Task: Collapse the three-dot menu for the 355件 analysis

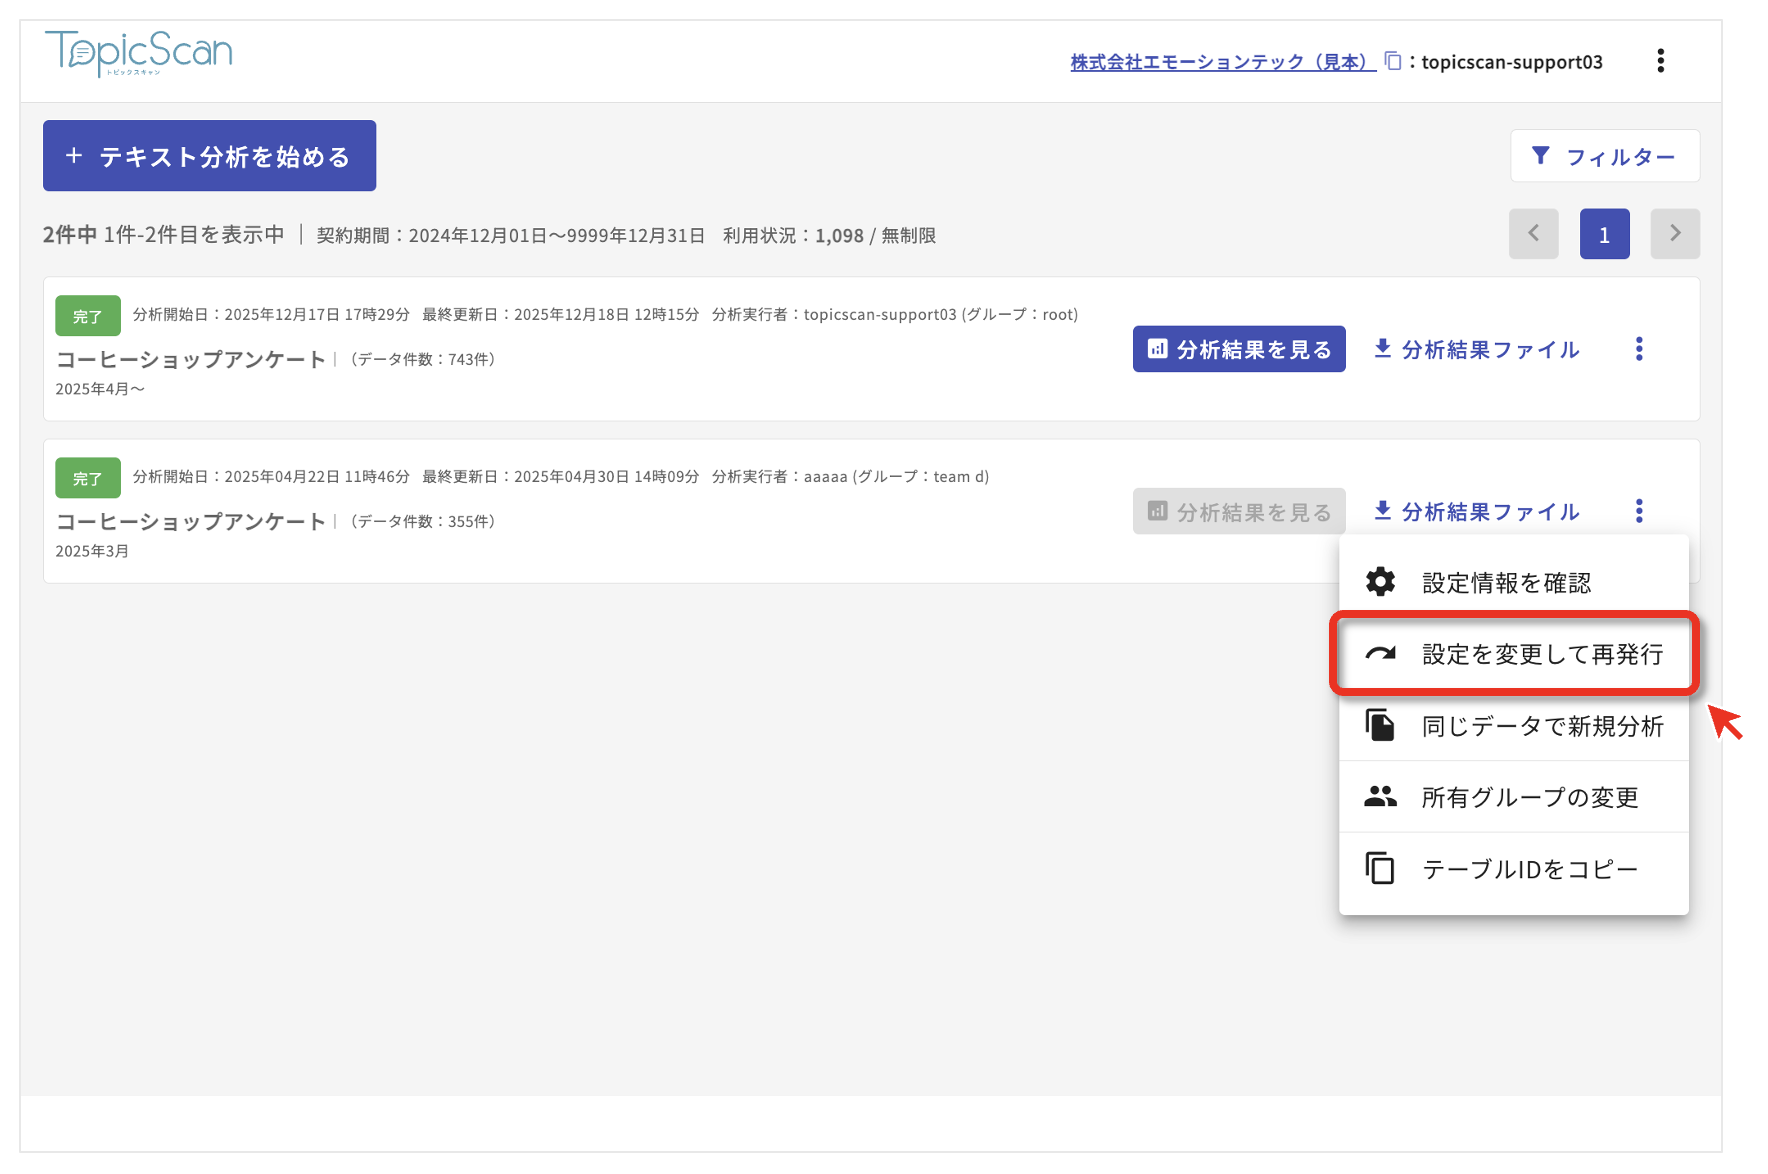Action: [1638, 511]
